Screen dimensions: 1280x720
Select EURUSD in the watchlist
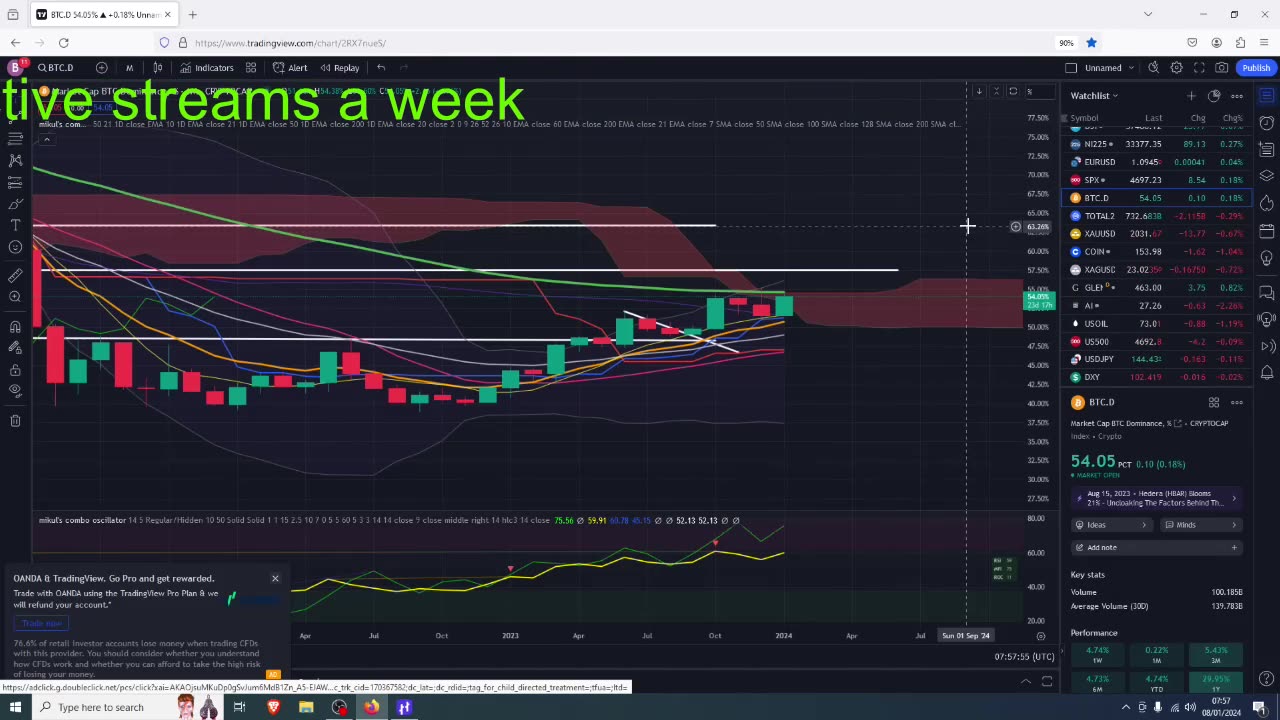1155,162
